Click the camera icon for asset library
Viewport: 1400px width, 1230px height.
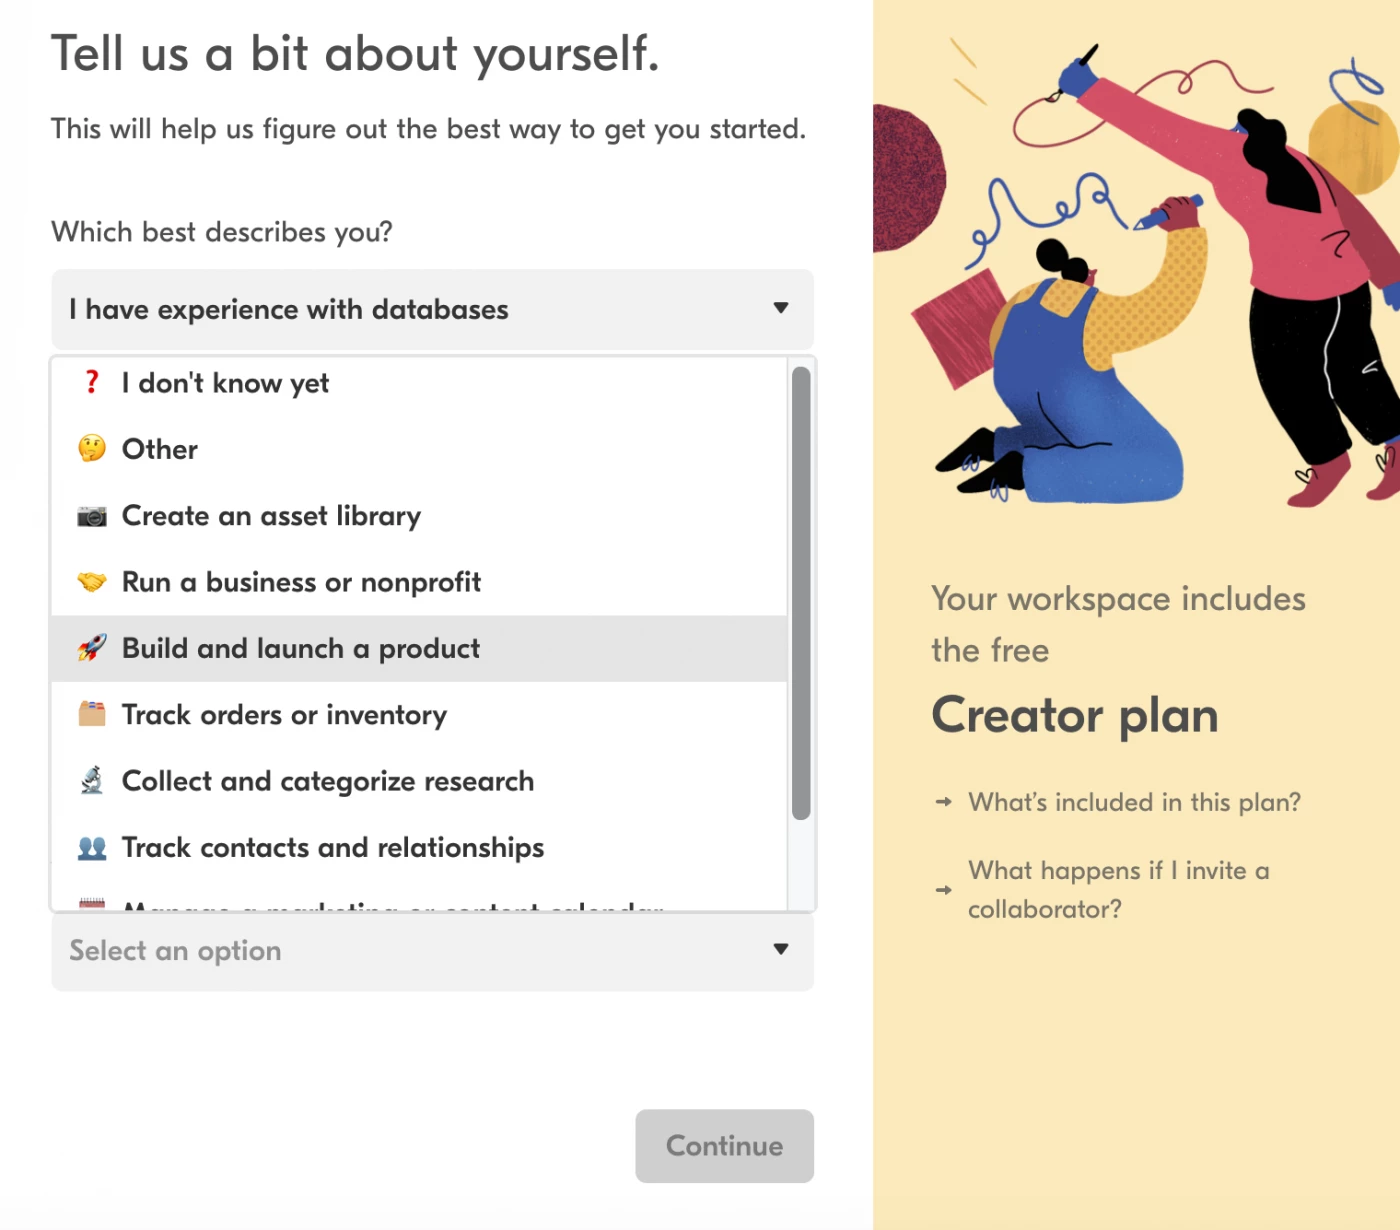click(92, 516)
